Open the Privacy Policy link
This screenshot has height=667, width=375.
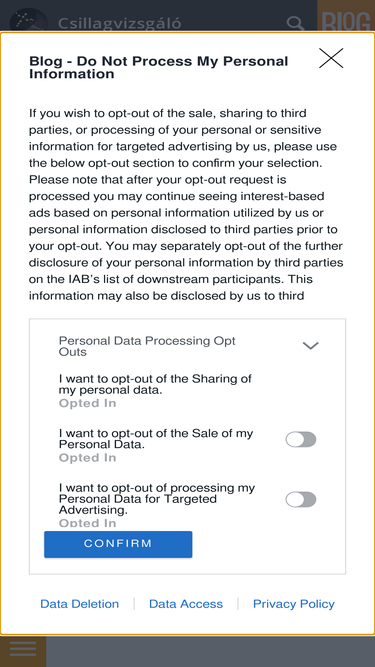coord(294,604)
